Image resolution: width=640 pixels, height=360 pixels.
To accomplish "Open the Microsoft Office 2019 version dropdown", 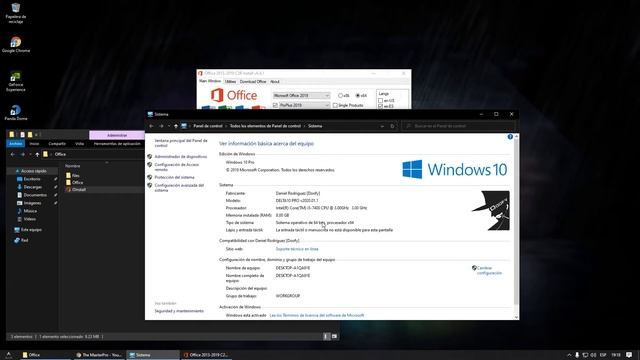I will point(301,96).
